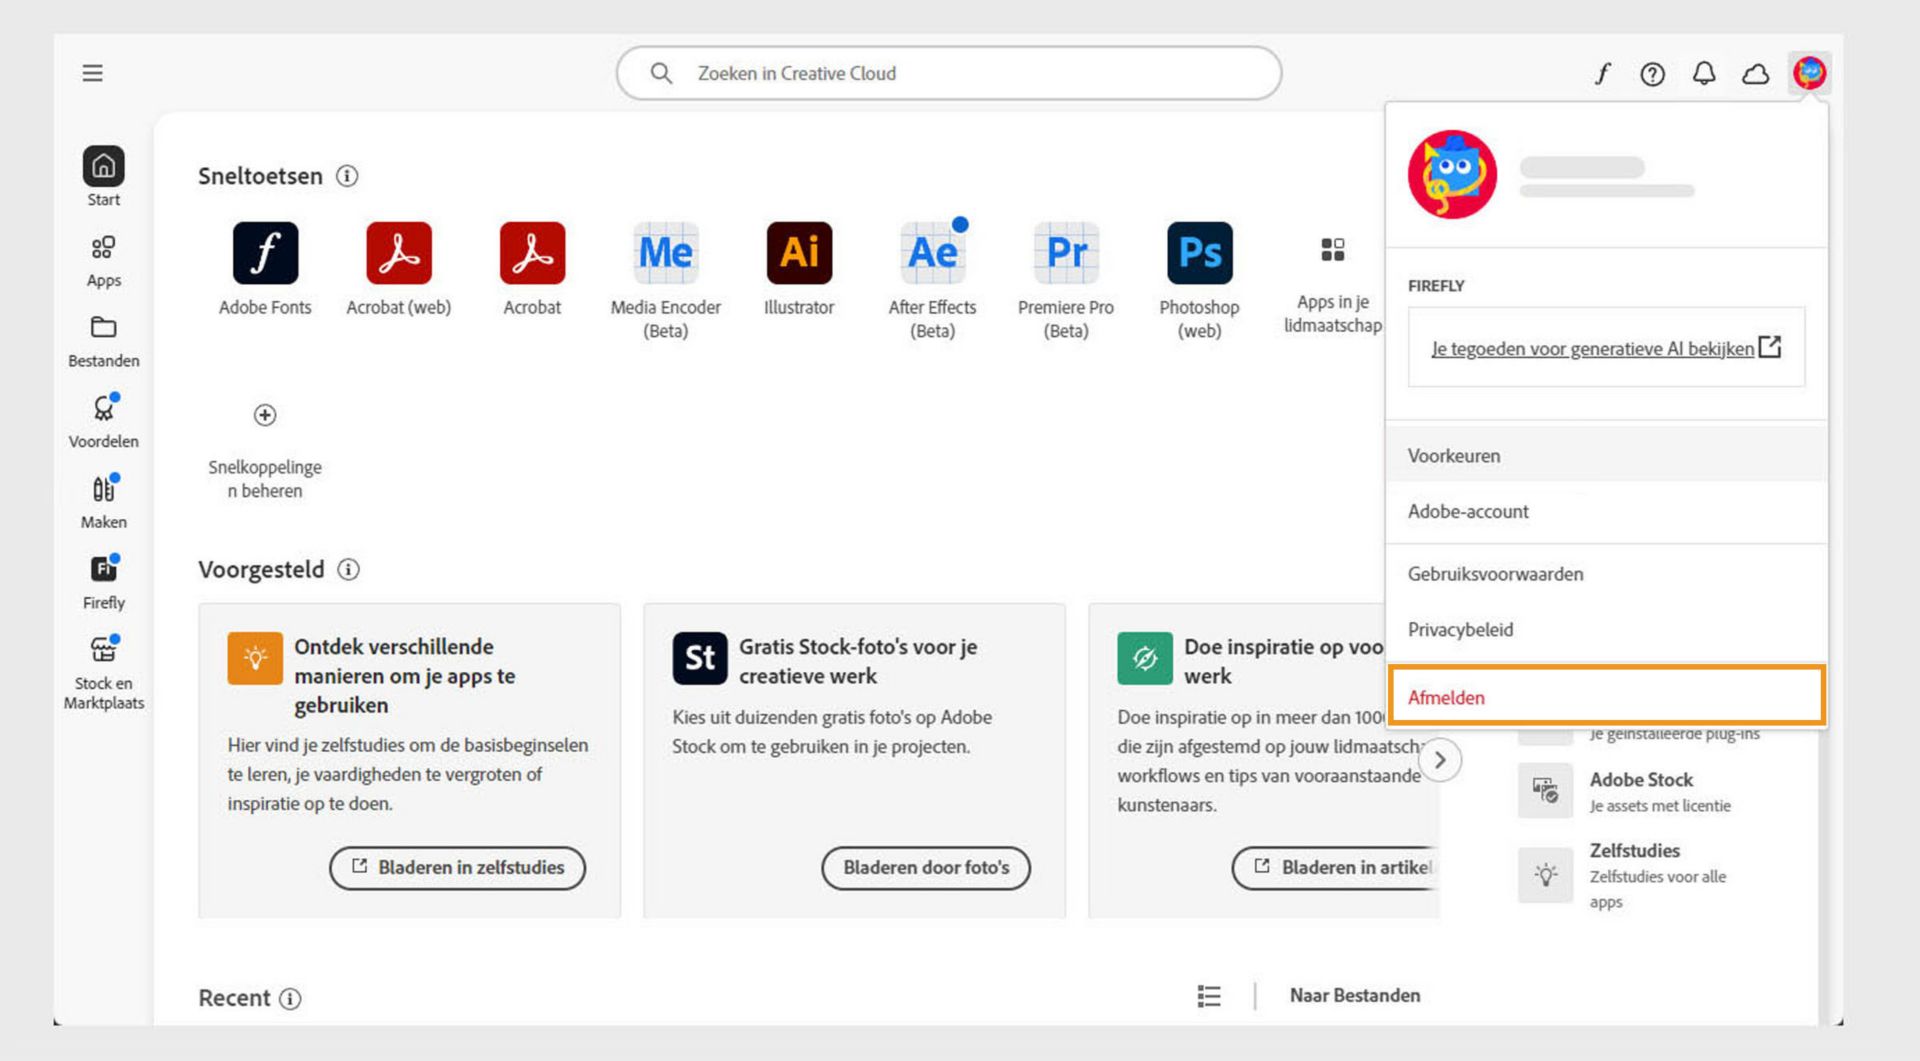The height and width of the screenshot is (1061, 1920).
Task: Open Firefly in sidebar
Action: click(104, 583)
